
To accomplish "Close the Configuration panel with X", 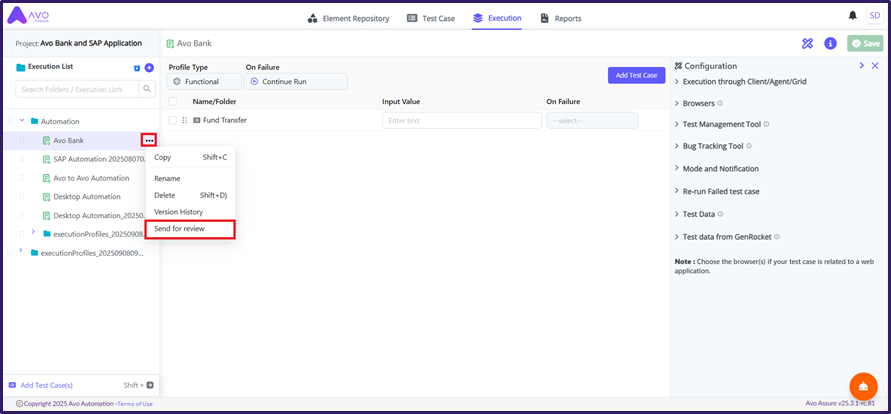I will (x=875, y=66).
